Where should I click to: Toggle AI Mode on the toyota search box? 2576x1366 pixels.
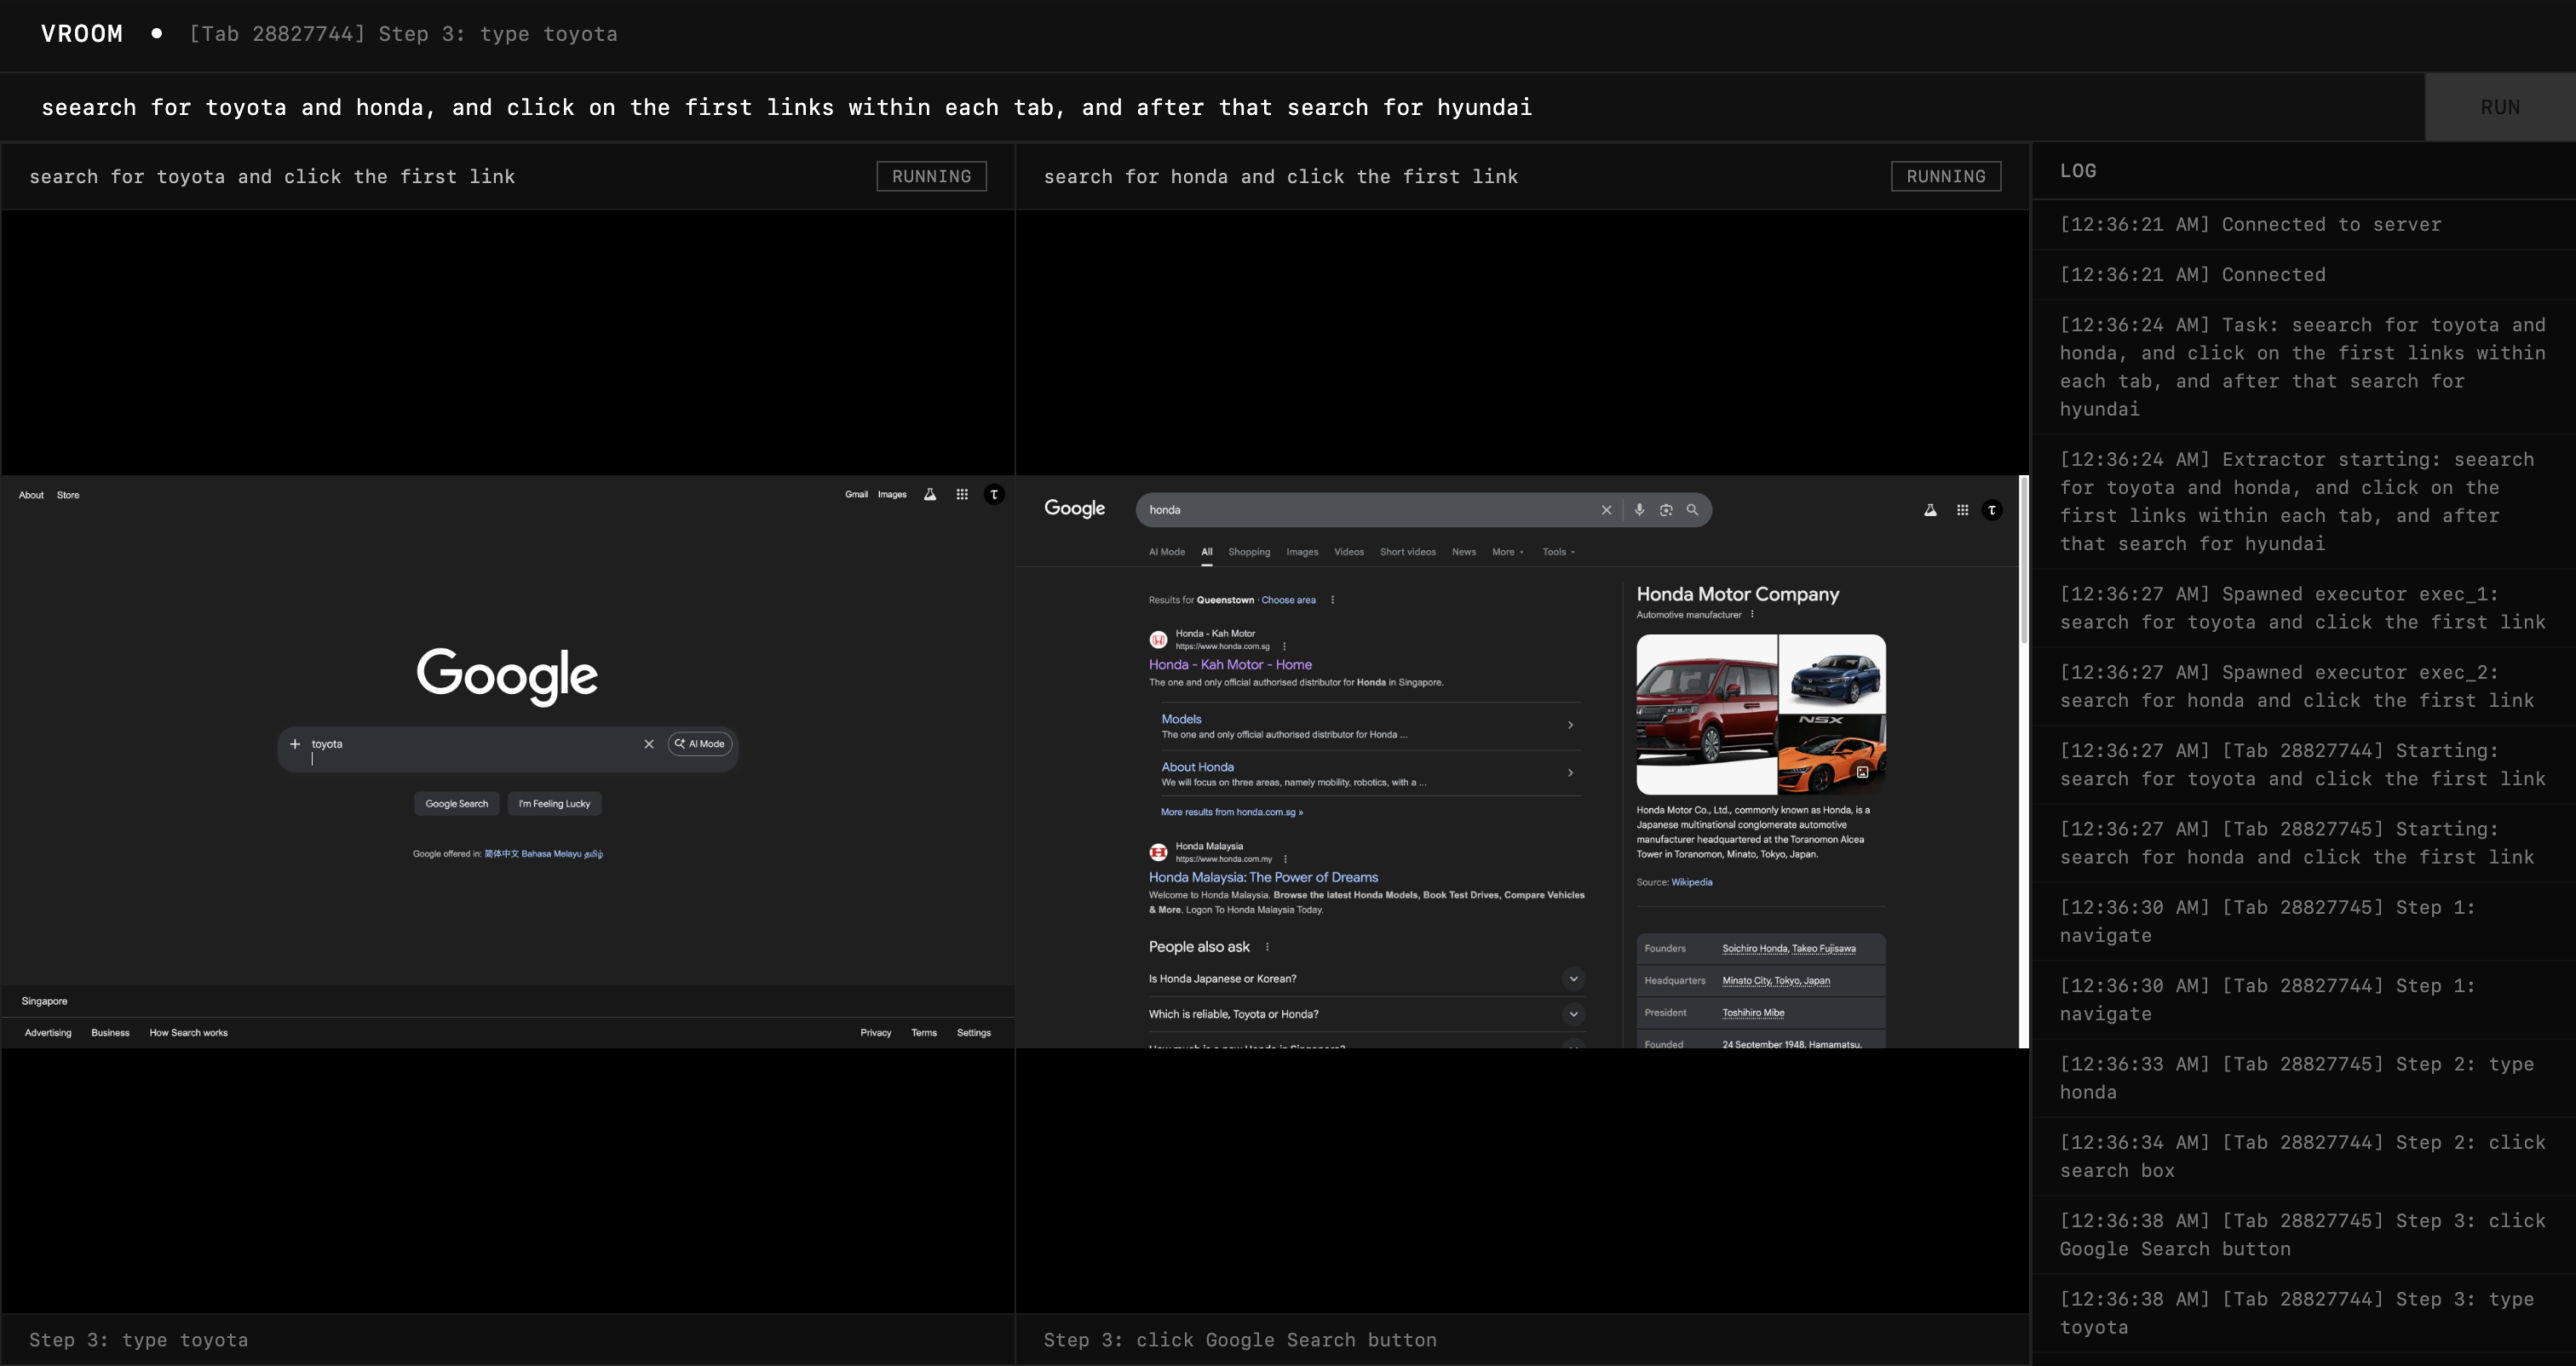699,744
